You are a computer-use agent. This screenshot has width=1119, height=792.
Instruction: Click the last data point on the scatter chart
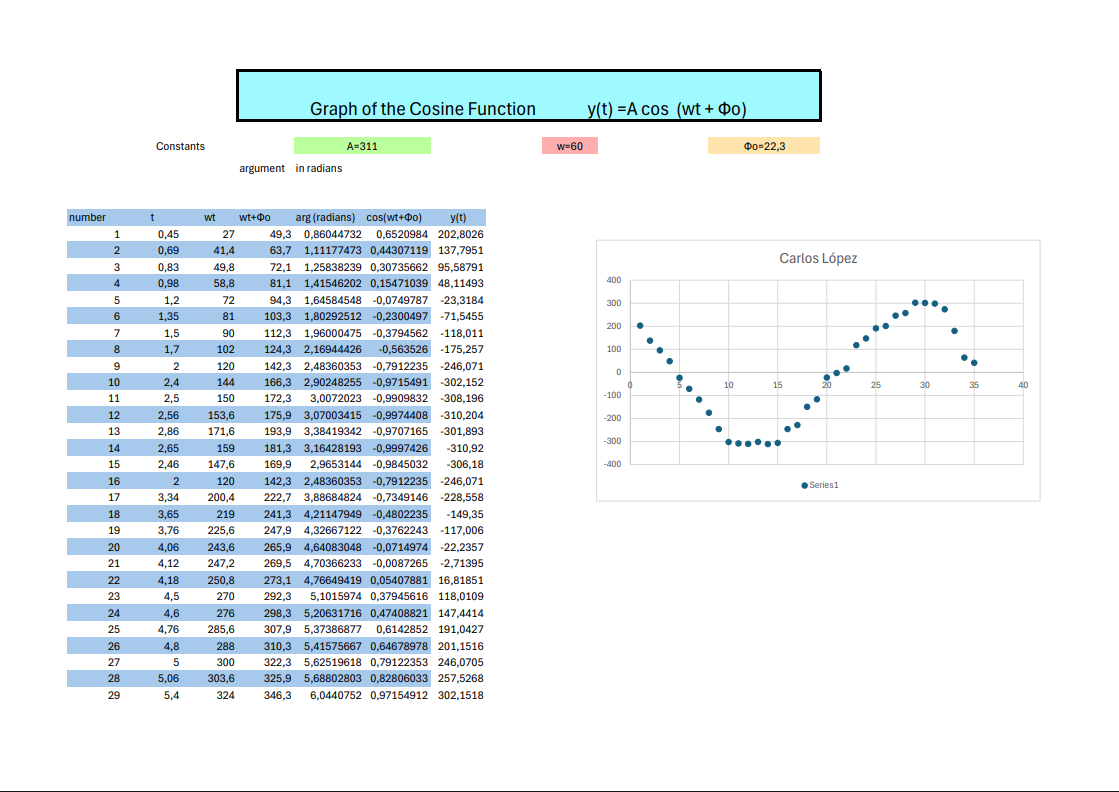click(x=974, y=363)
